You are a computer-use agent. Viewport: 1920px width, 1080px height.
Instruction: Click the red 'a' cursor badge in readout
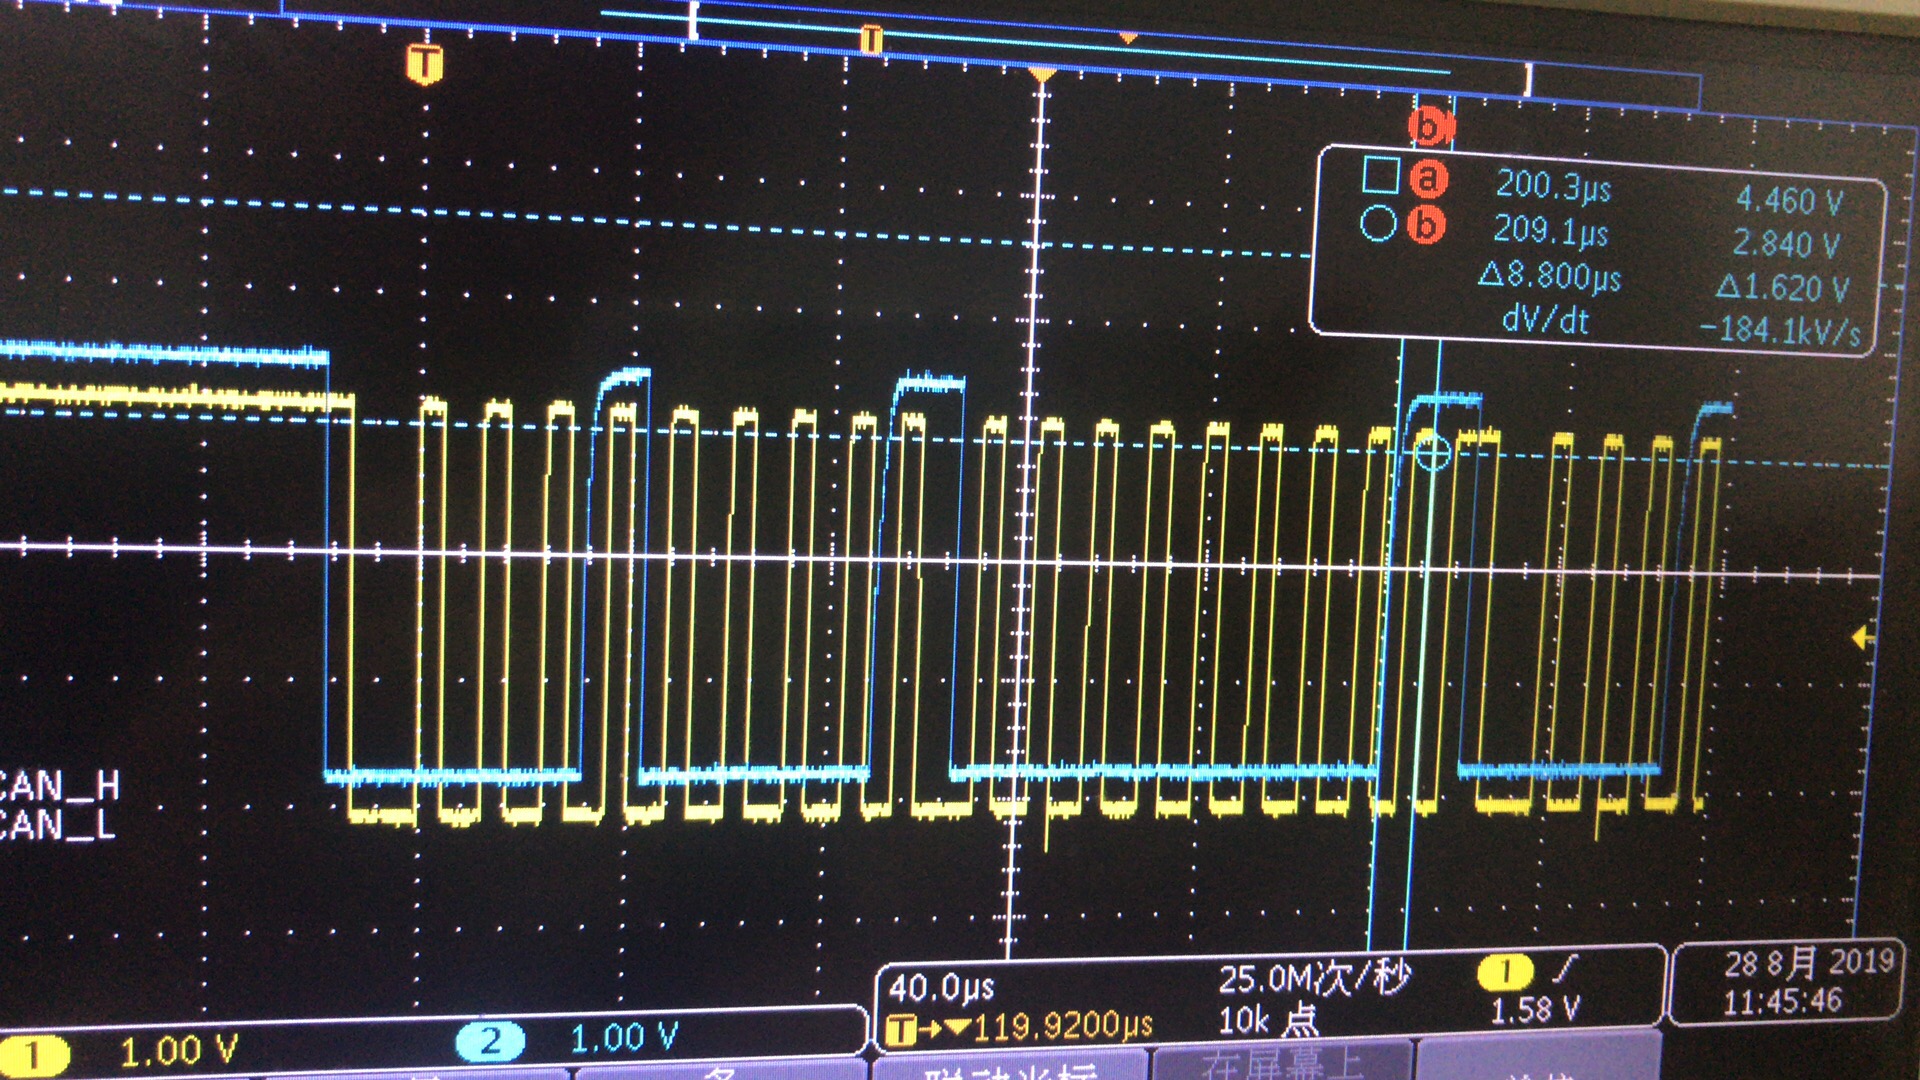click(x=1428, y=179)
